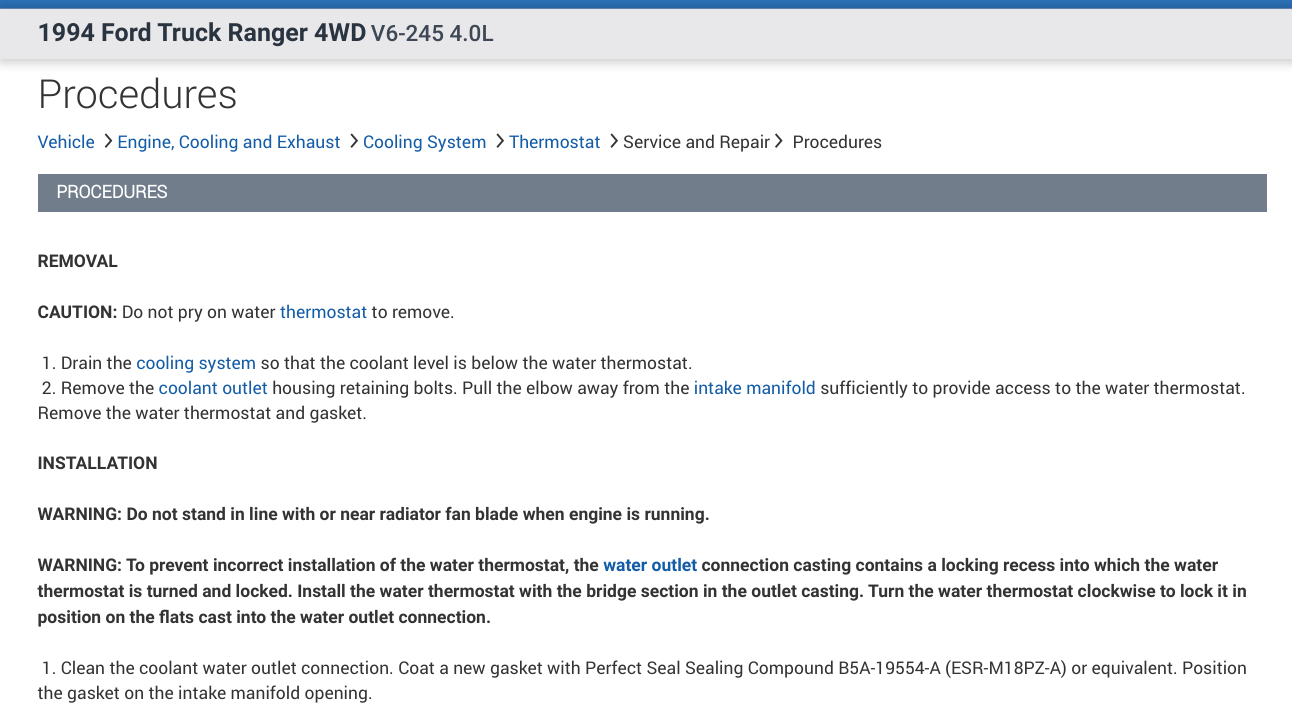Click the gray PROCEDURES section header bar
Screen dimensions: 1292x719
click(652, 192)
